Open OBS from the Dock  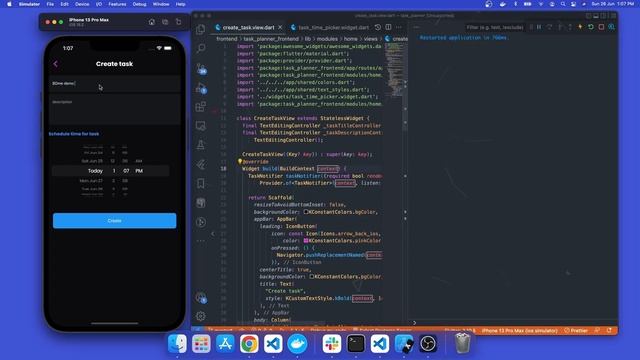pos(428,344)
